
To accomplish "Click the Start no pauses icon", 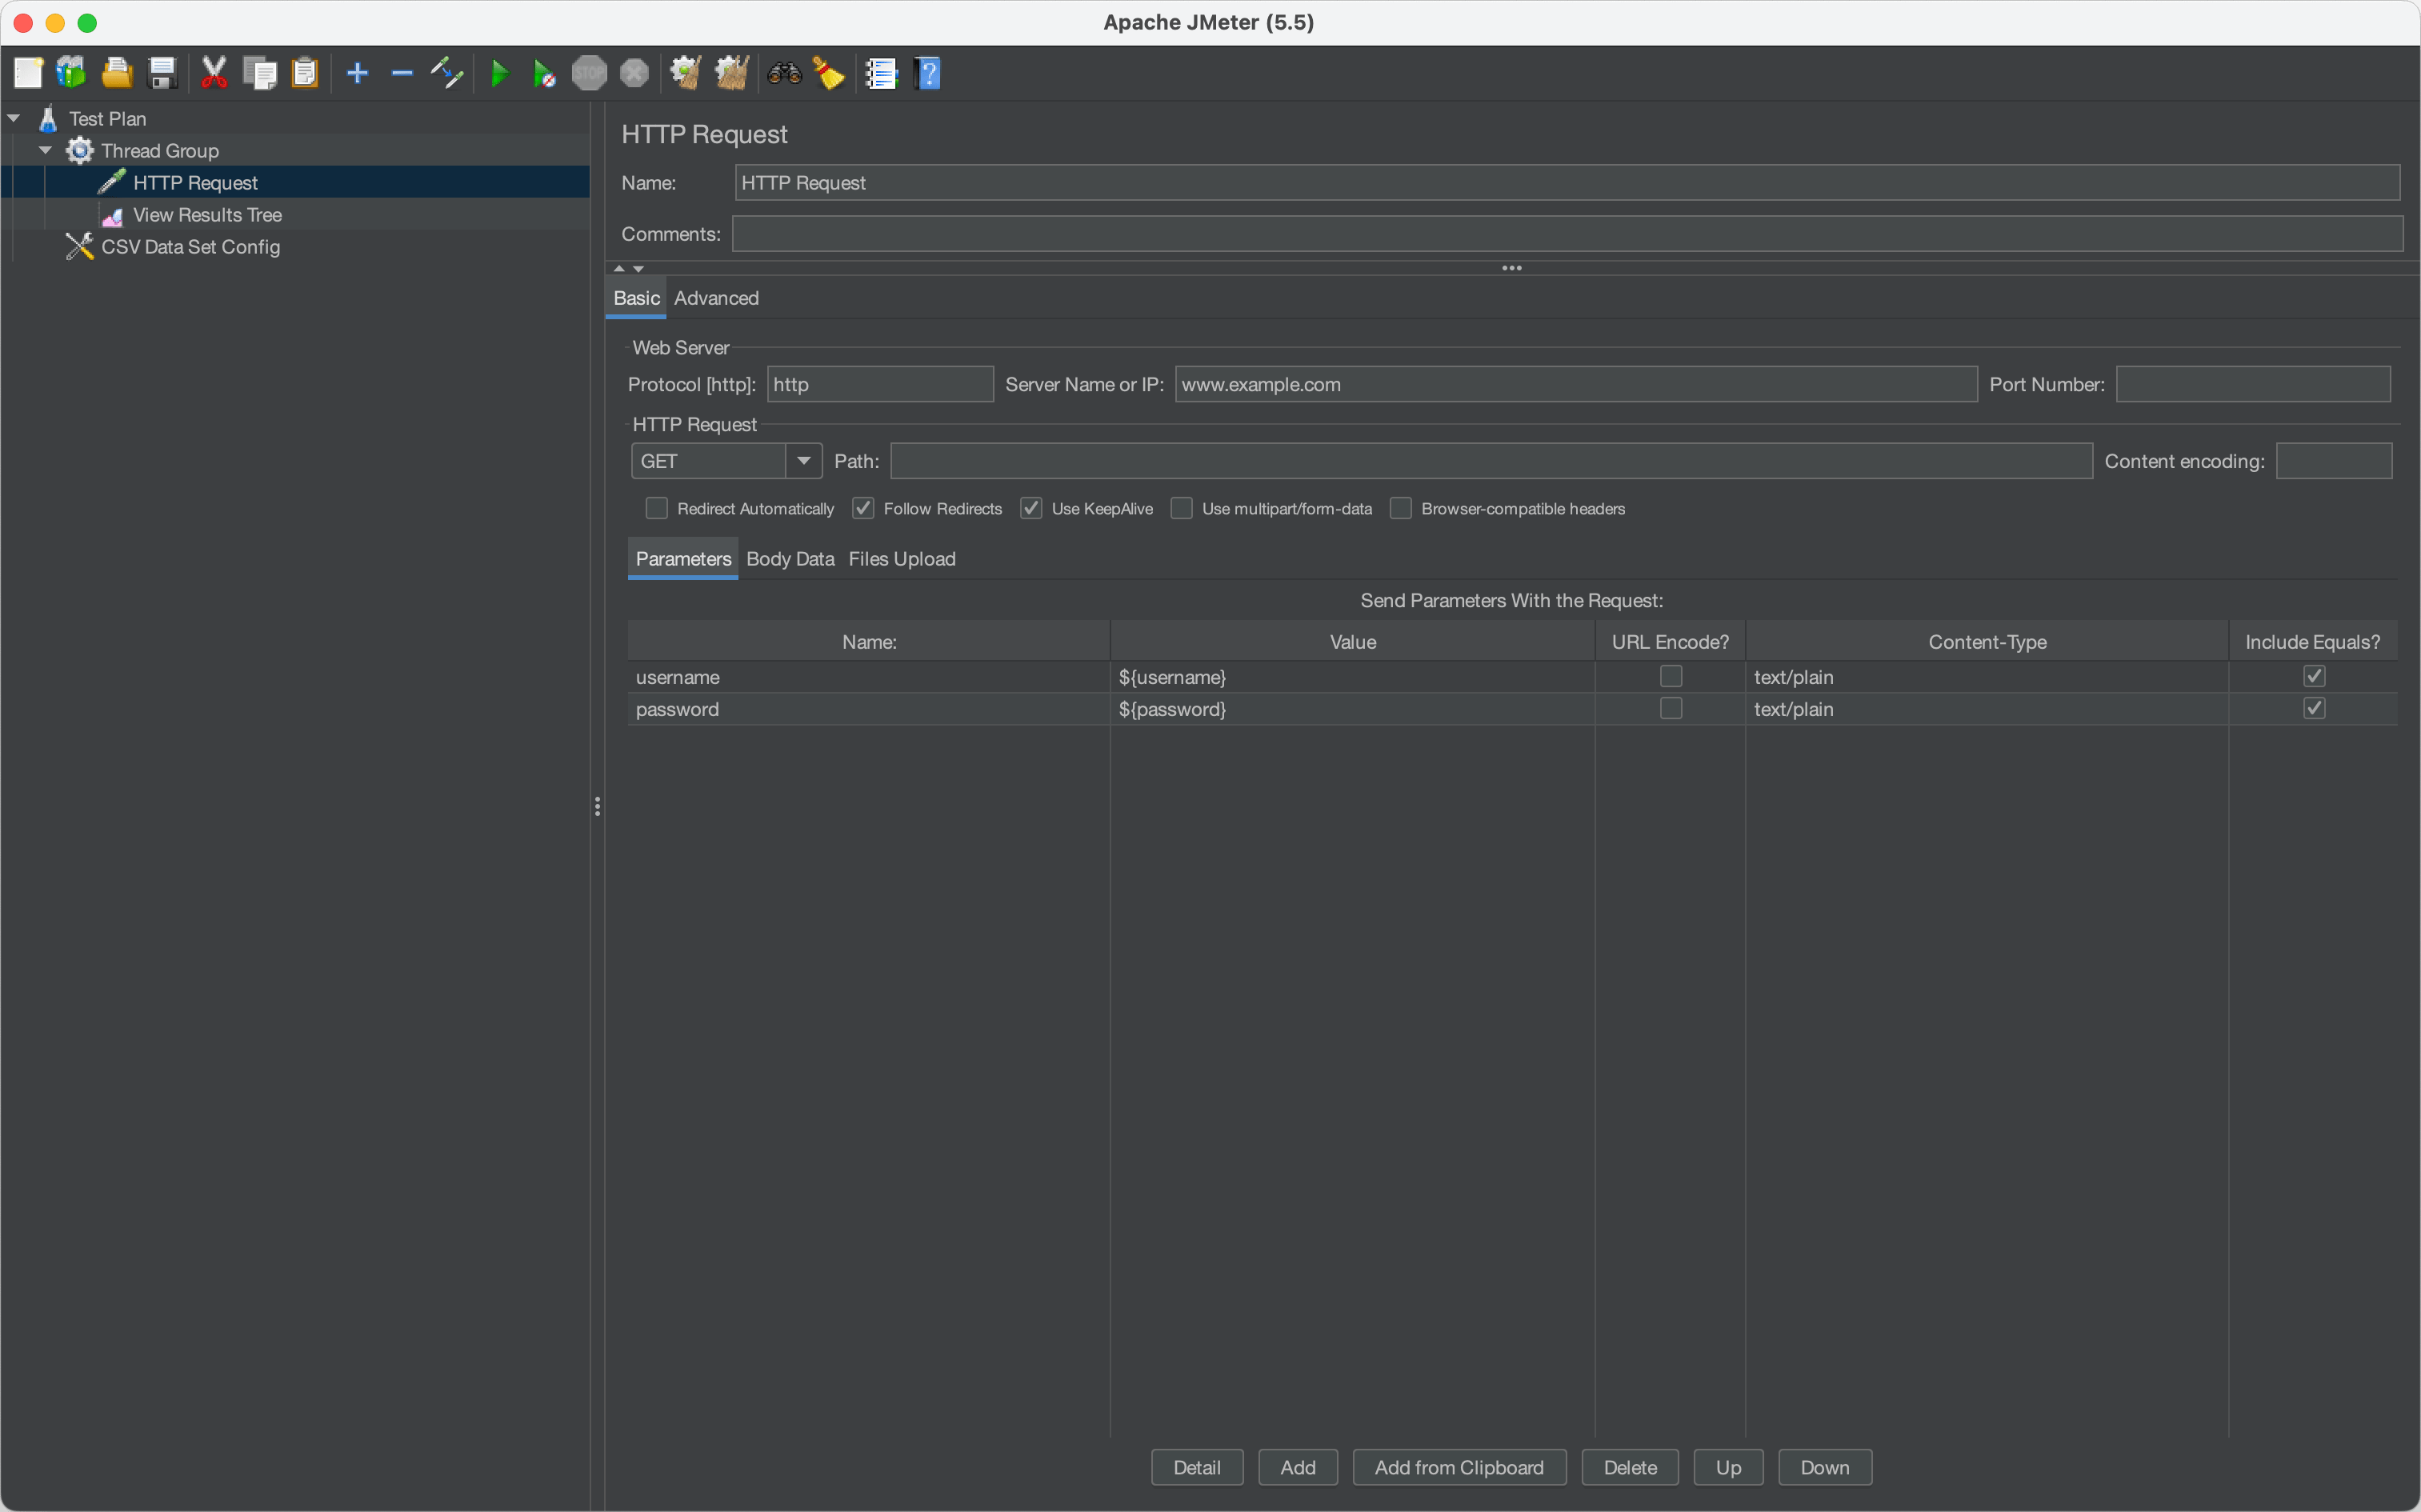I will (x=543, y=73).
